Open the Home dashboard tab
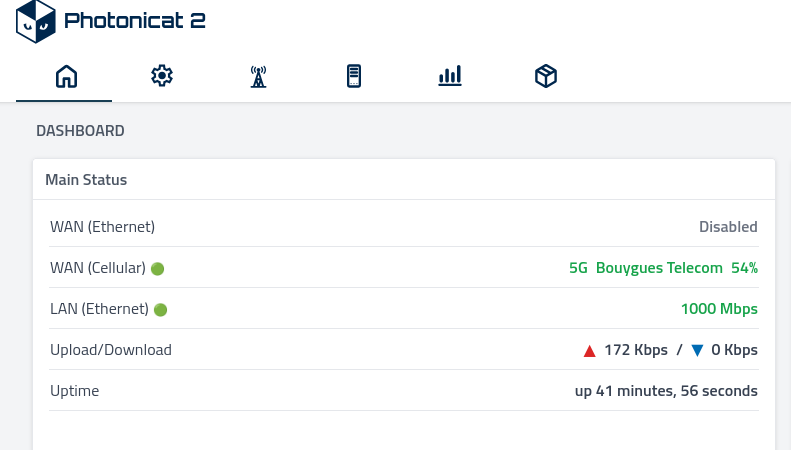791x450 pixels. coord(66,76)
